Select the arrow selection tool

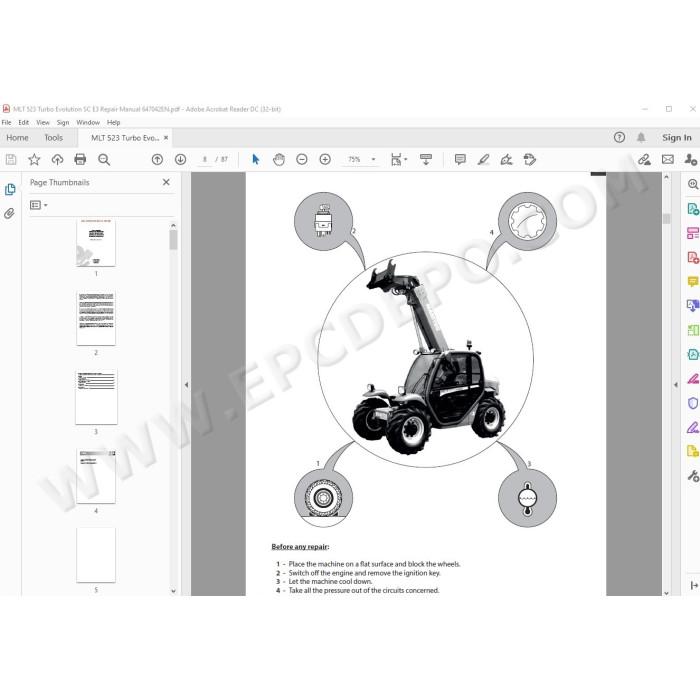(x=256, y=159)
